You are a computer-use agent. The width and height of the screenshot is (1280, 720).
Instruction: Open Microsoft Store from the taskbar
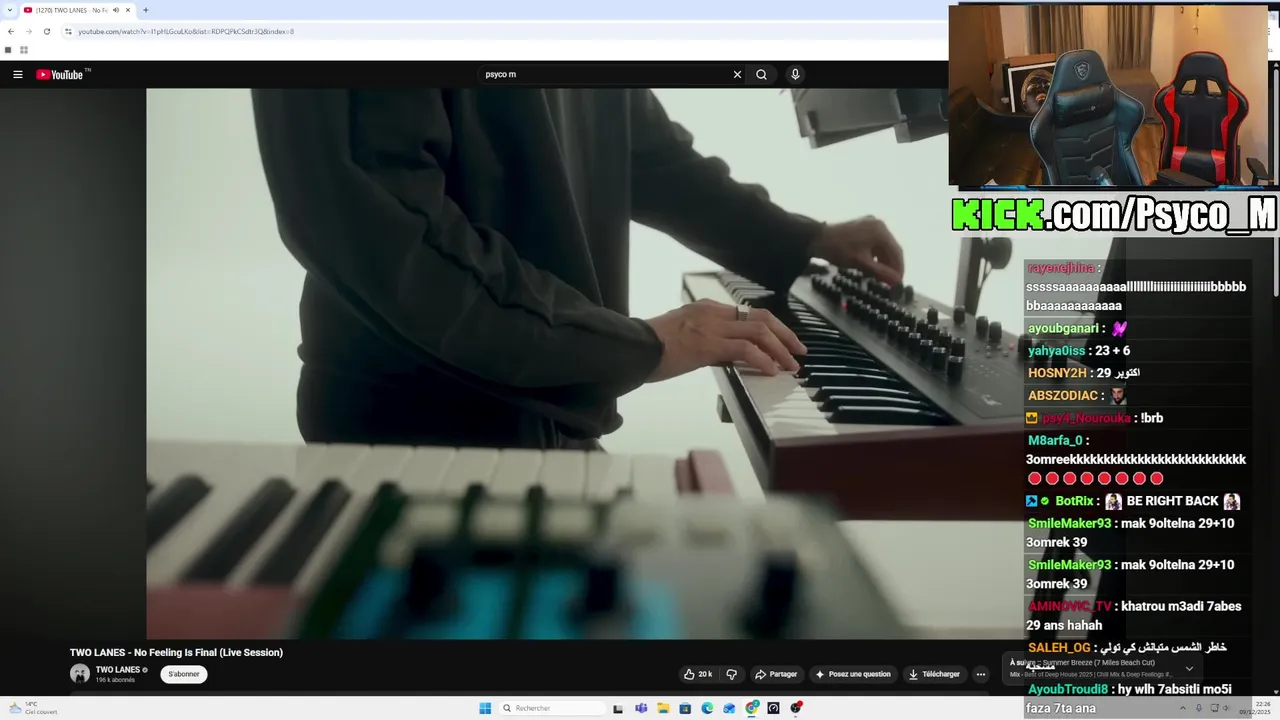pos(685,708)
